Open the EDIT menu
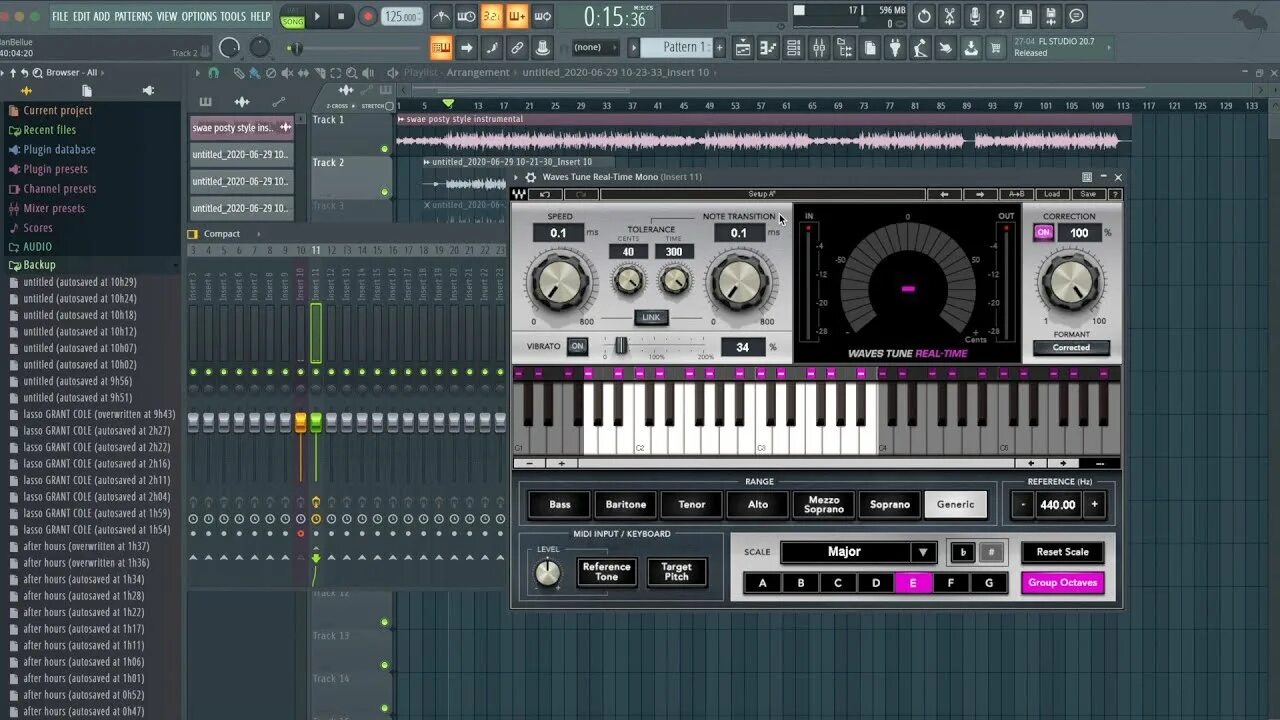This screenshot has width=1280, height=720. 81,17
